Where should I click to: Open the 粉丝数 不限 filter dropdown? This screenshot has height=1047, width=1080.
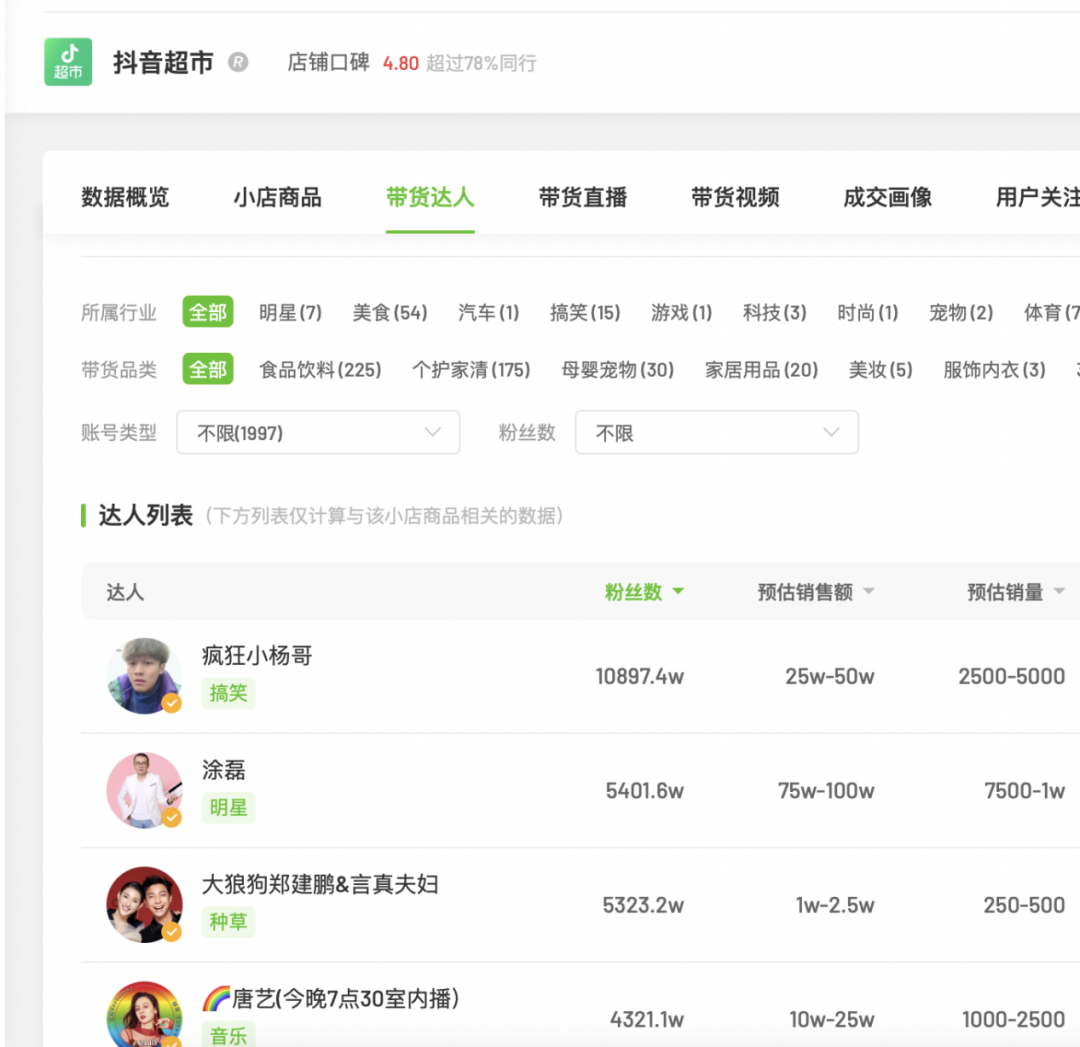click(x=716, y=432)
